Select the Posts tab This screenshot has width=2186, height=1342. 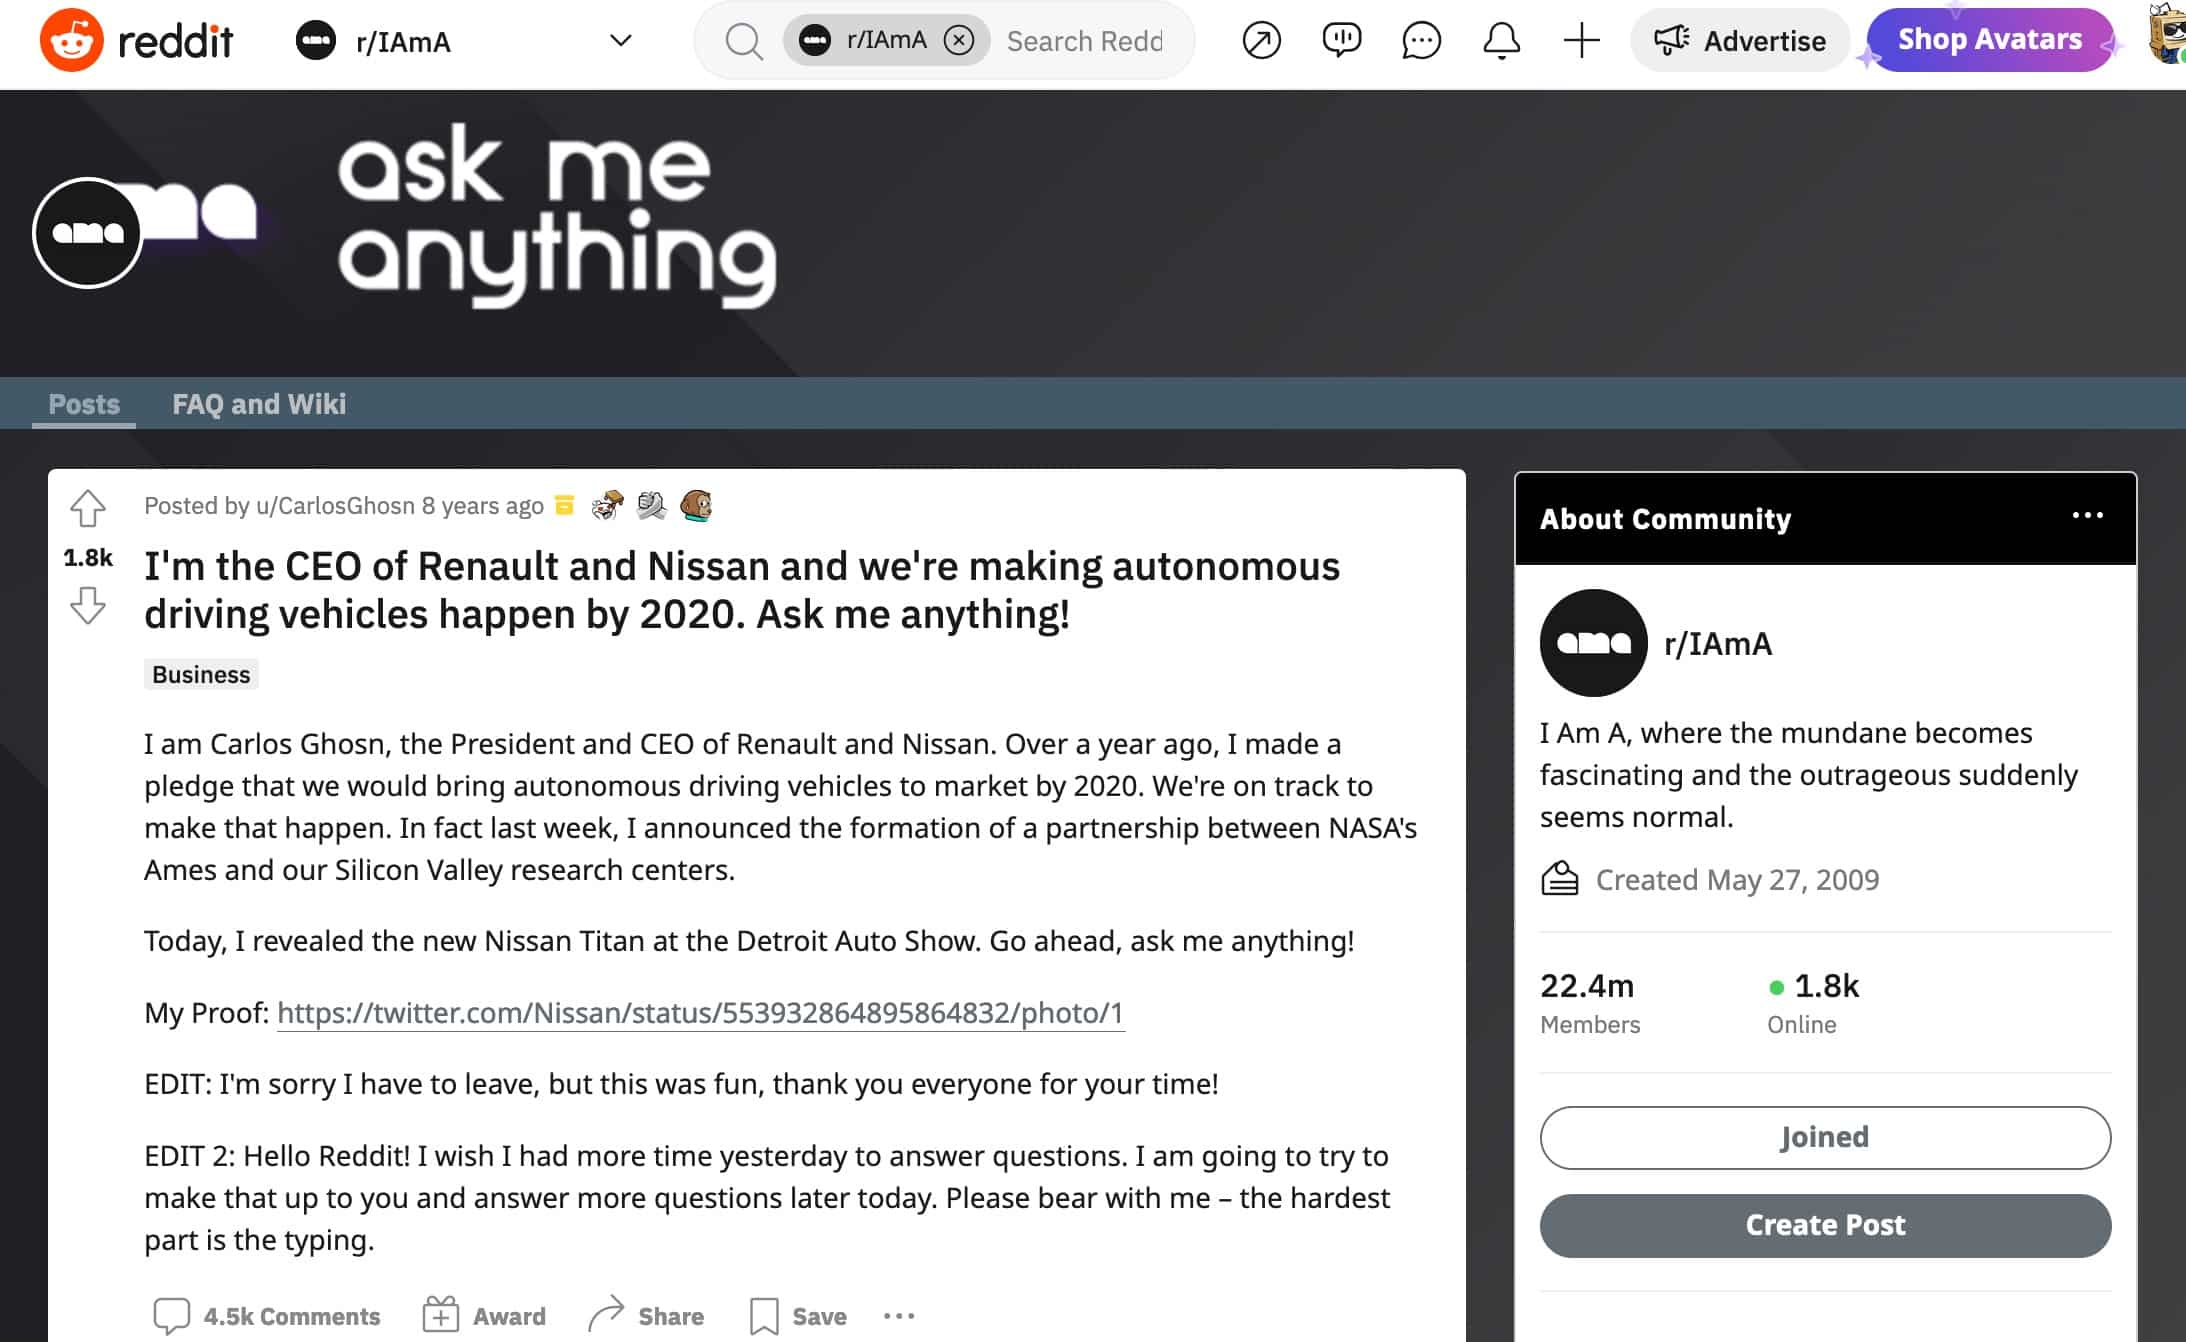[83, 405]
